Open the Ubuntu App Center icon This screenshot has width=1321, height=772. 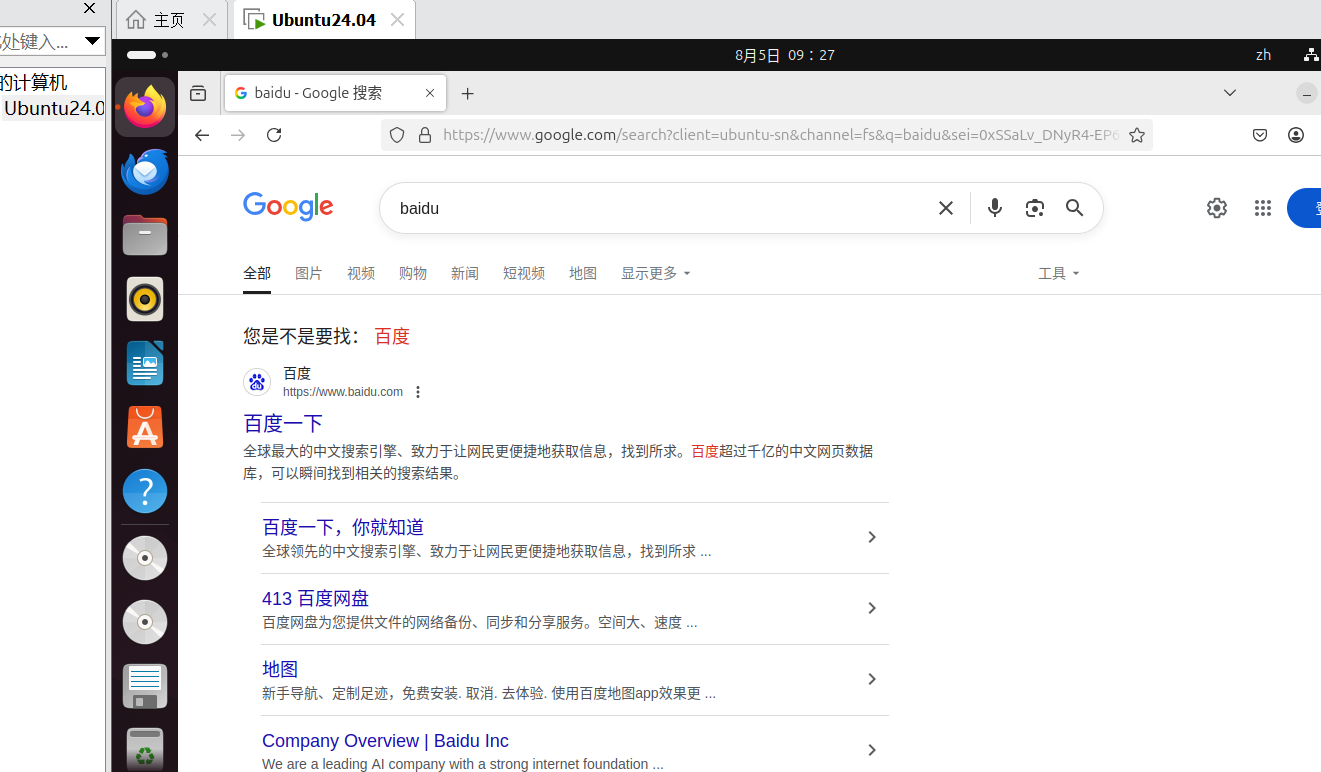click(x=145, y=427)
